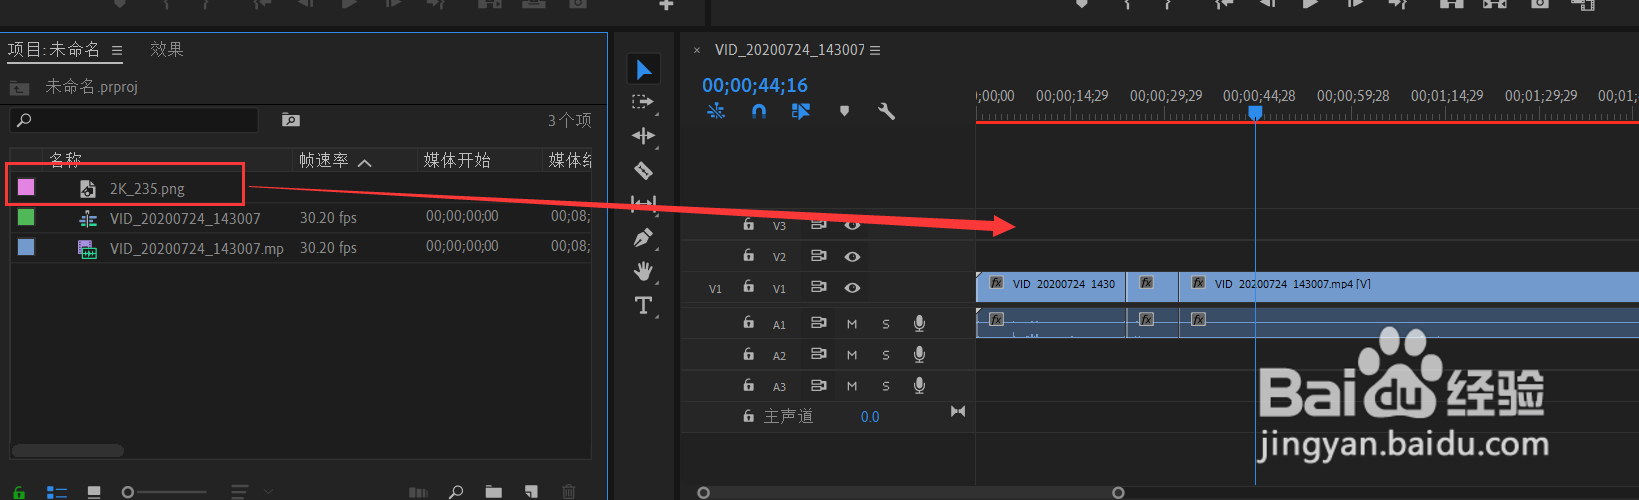The height and width of the screenshot is (500, 1639).
Task: Select the Pen tool
Action: click(x=643, y=238)
